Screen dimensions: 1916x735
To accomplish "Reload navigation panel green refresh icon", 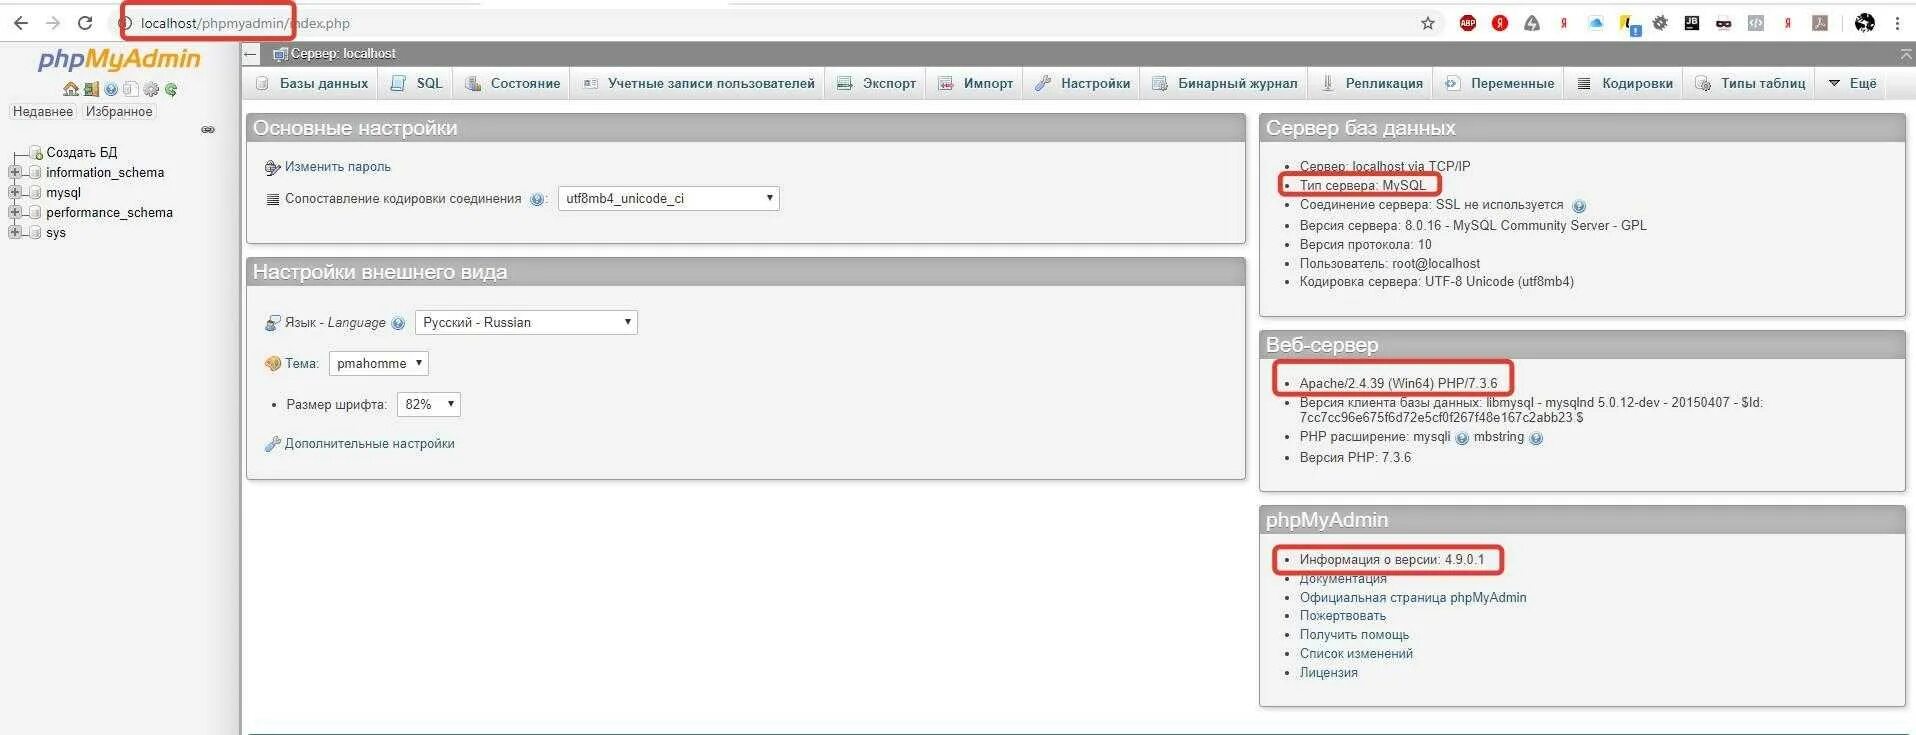I will (171, 89).
